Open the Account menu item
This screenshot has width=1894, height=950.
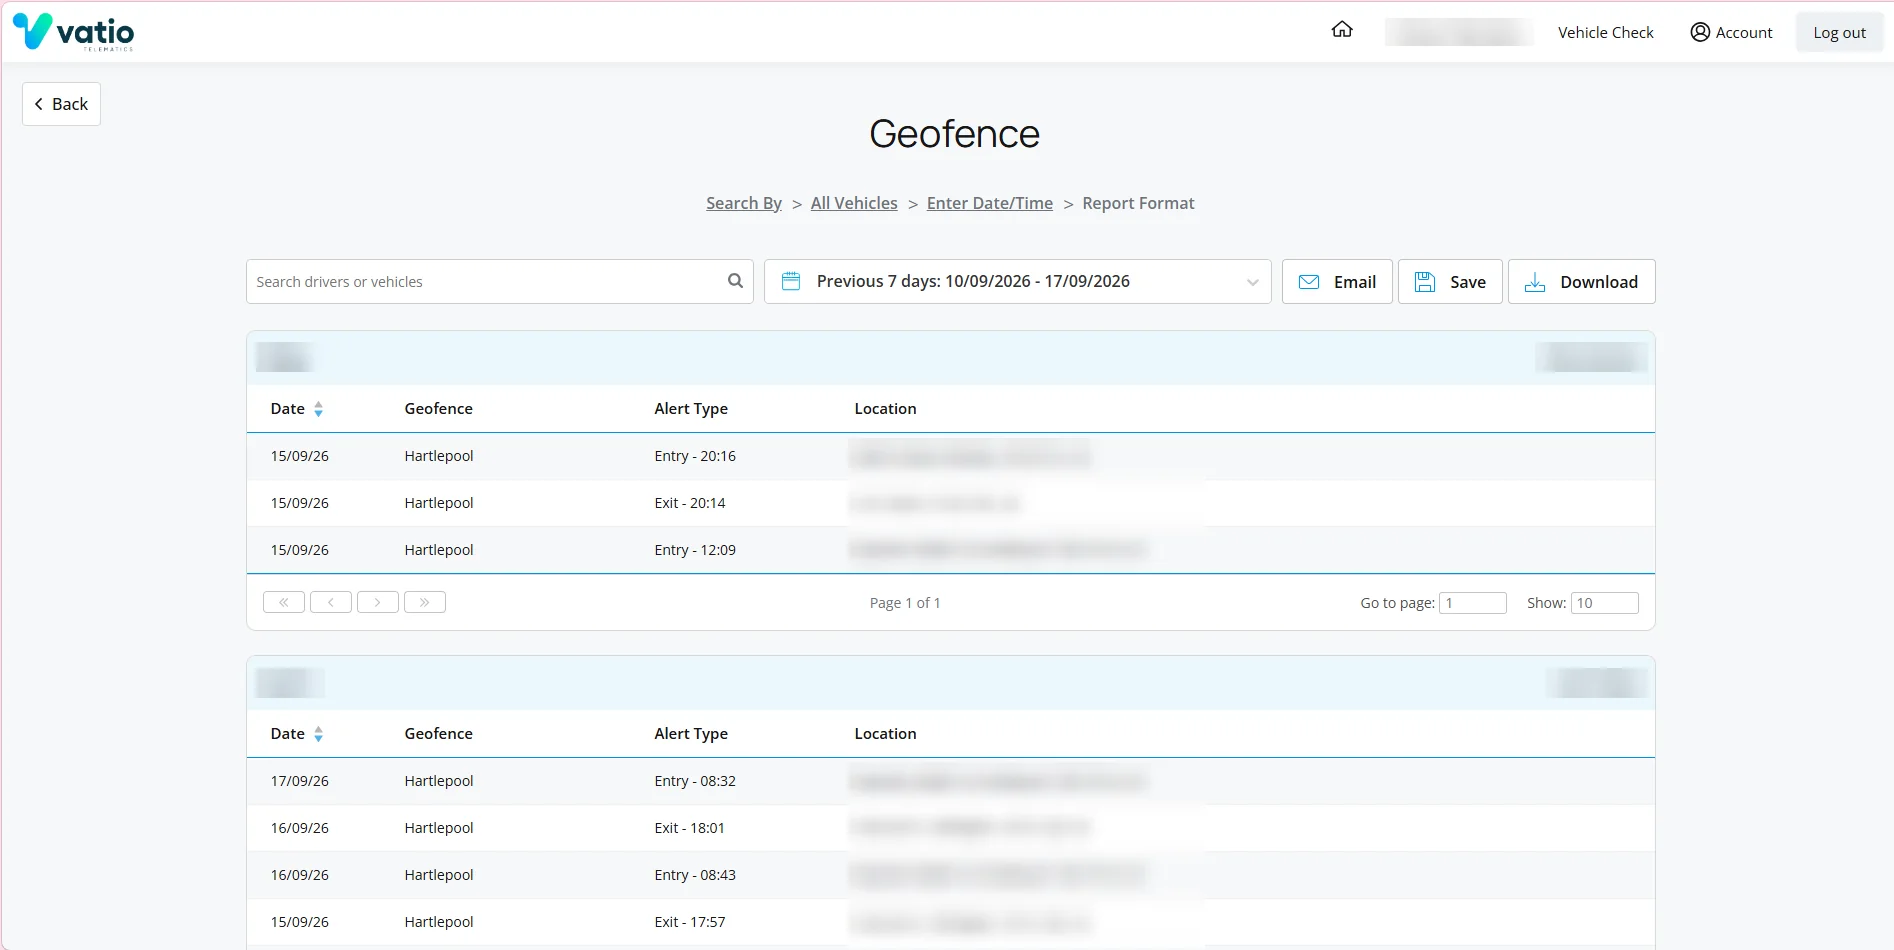tap(1731, 32)
